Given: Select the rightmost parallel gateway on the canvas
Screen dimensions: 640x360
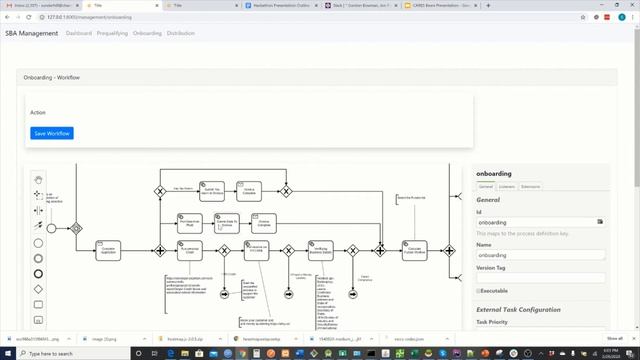Looking at the screenshot, I should (449, 251).
